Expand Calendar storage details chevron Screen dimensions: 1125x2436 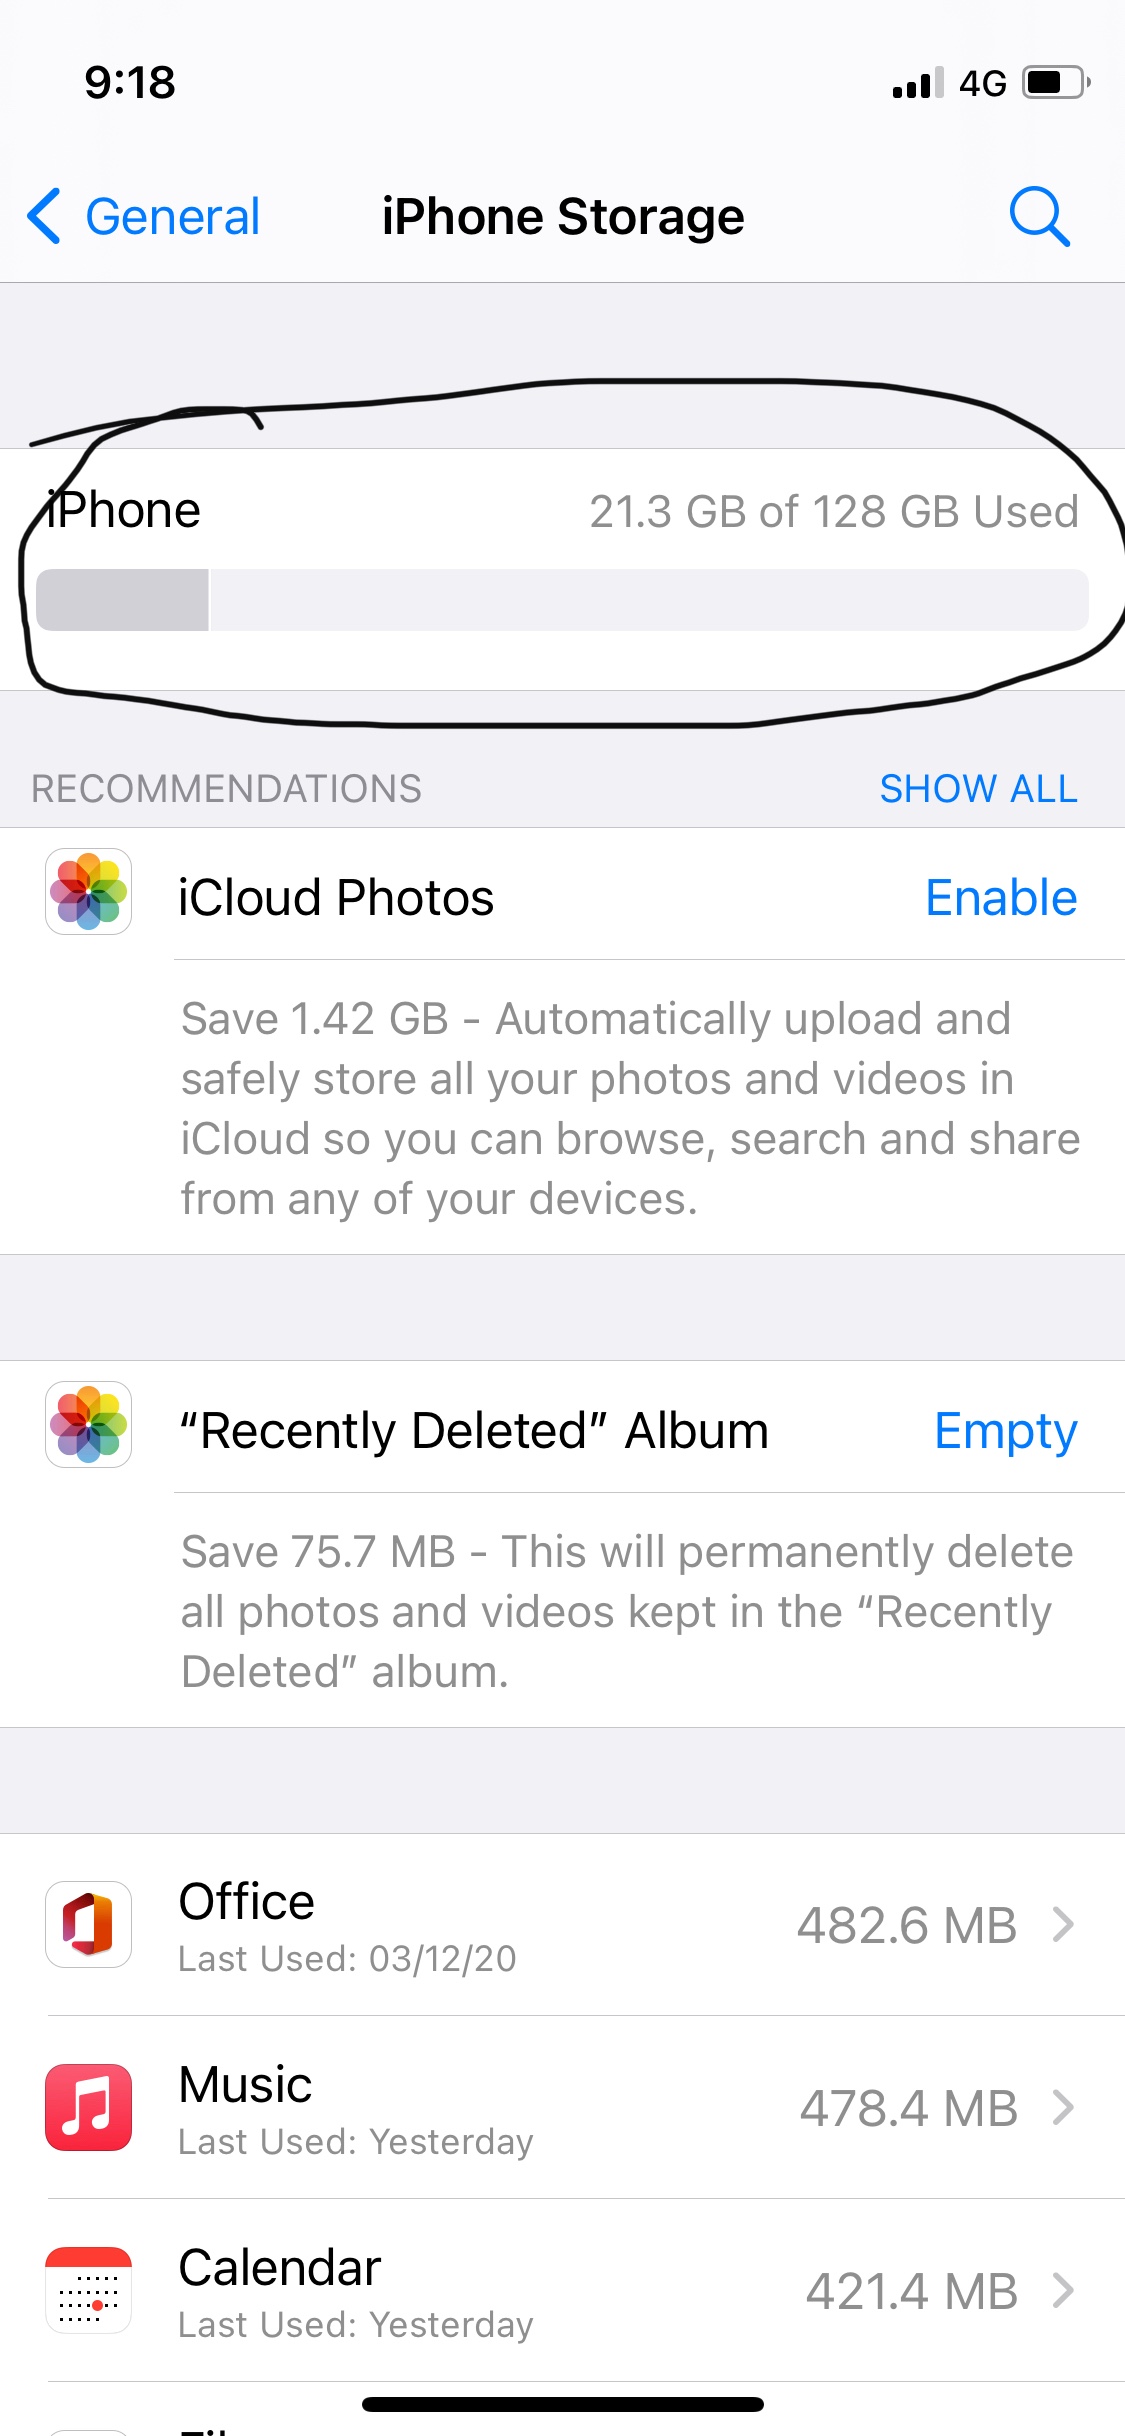1064,2290
